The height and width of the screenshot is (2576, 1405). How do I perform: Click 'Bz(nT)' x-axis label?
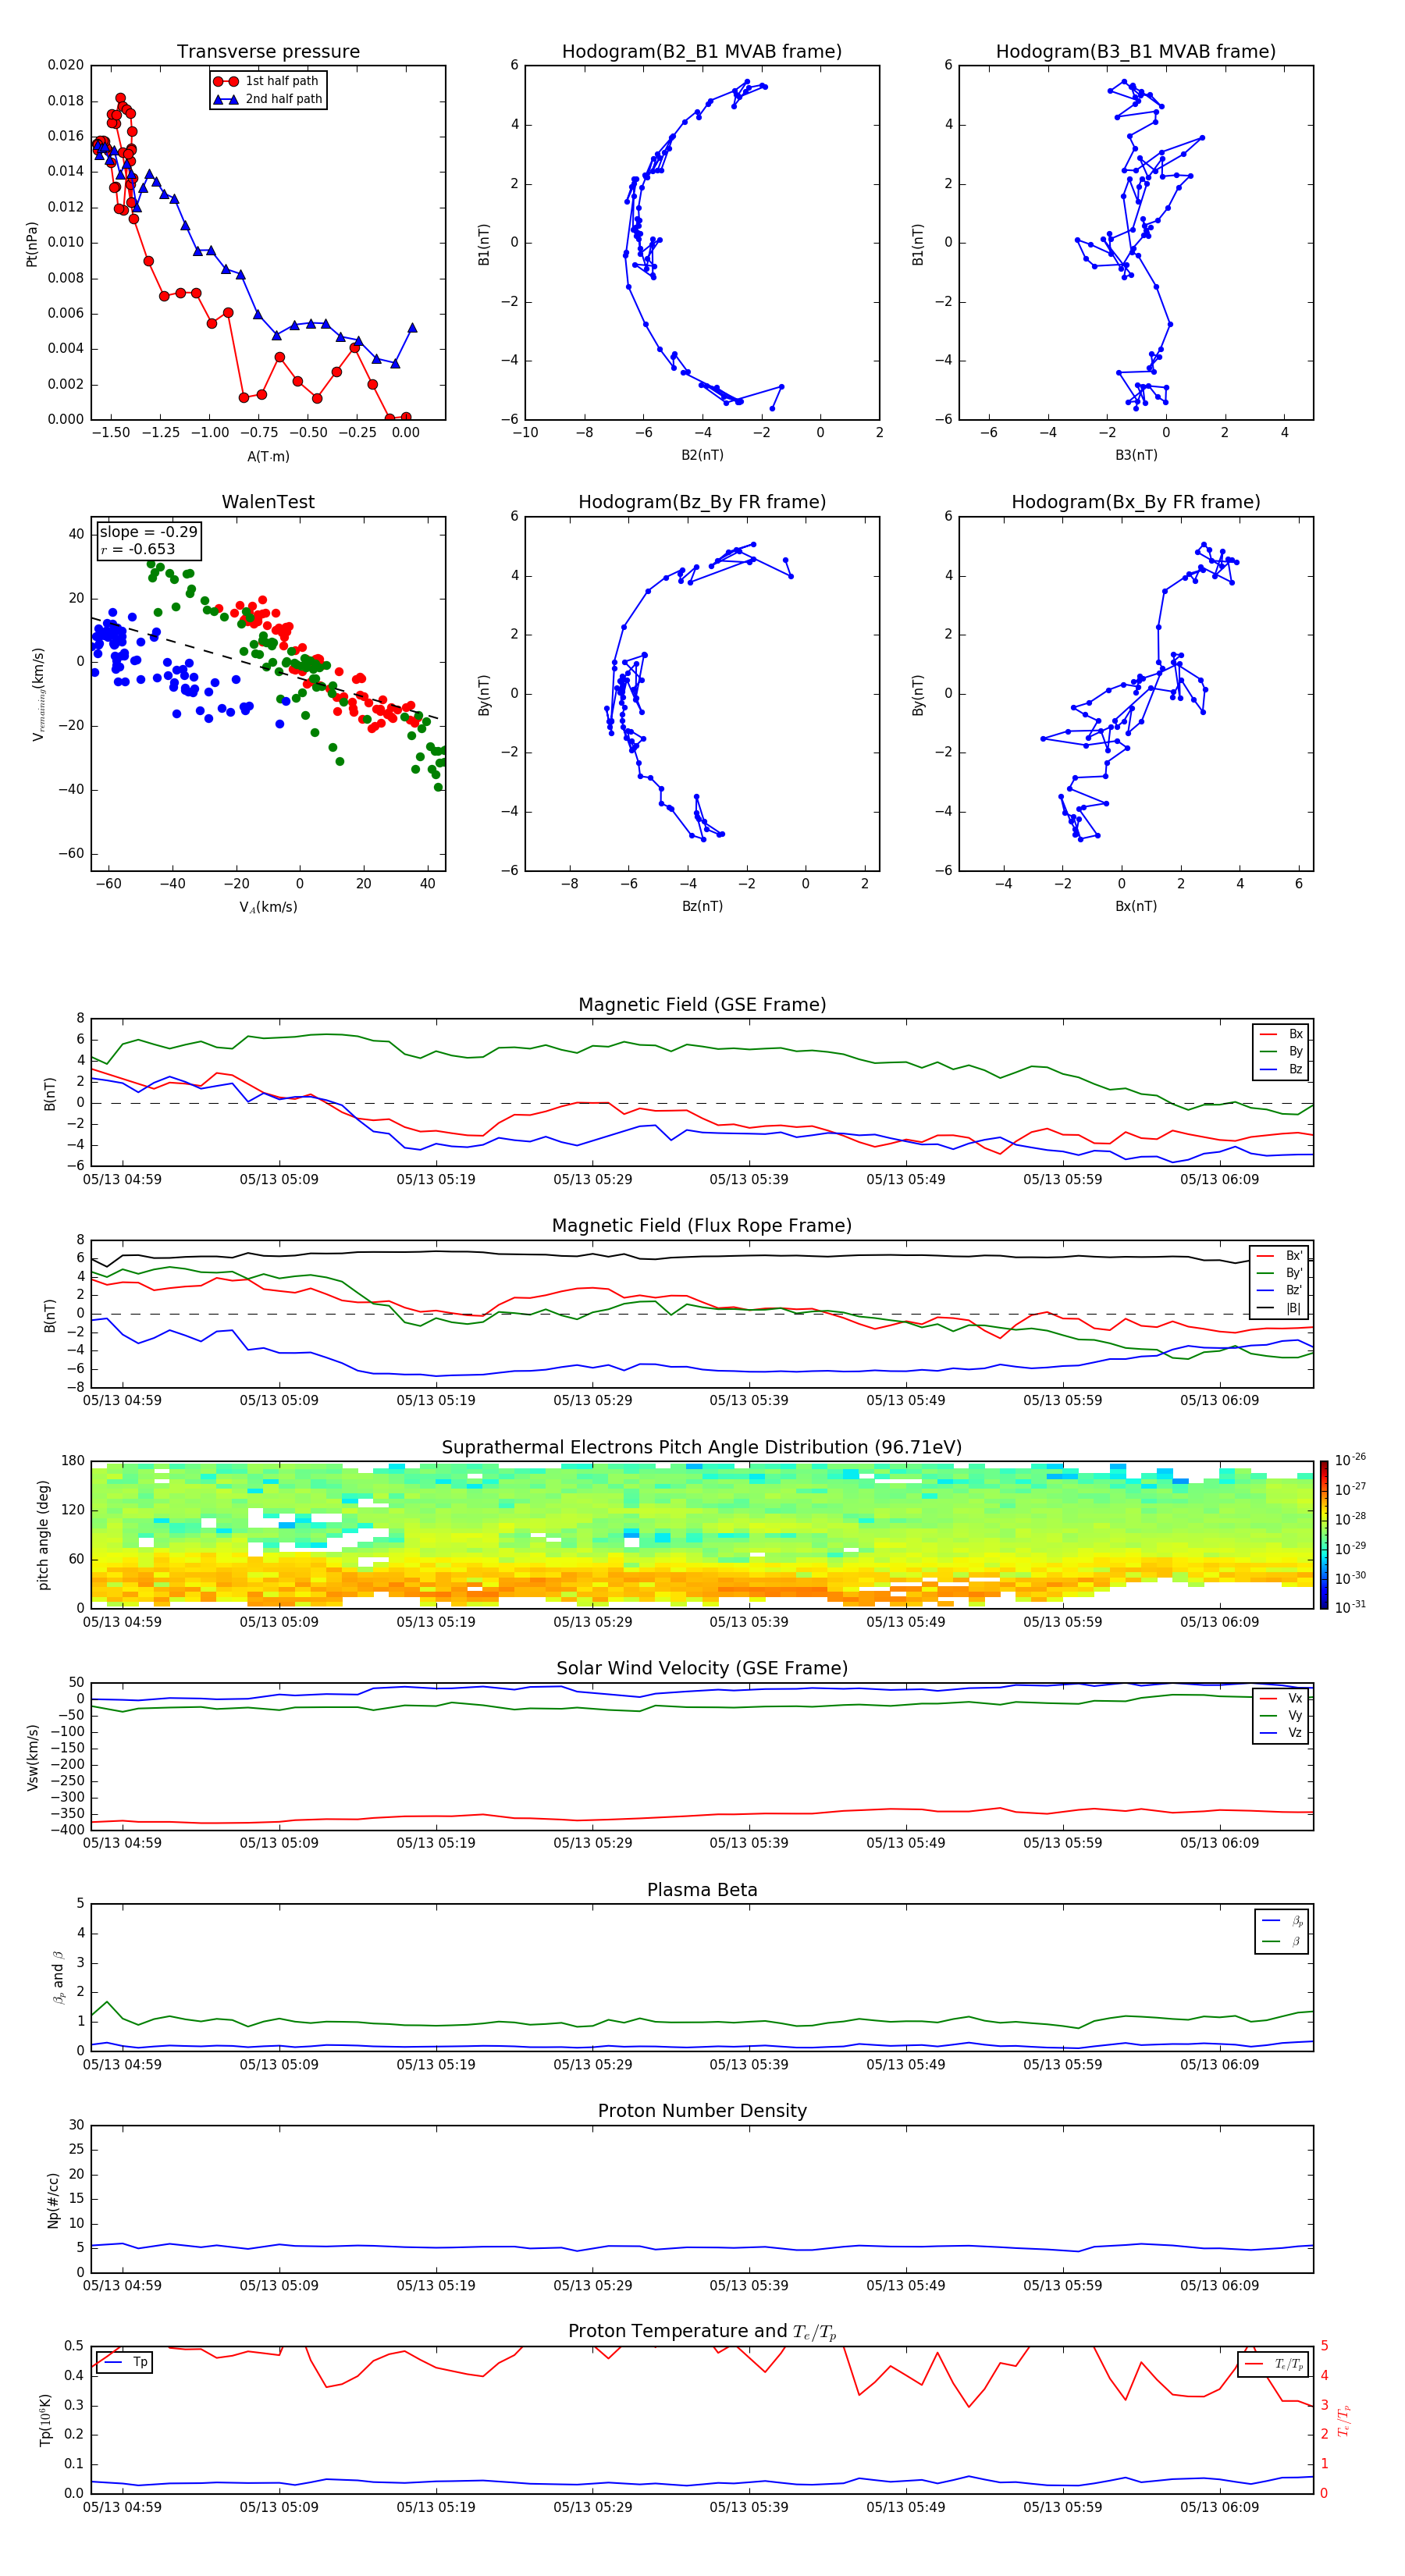click(x=702, y=906)
